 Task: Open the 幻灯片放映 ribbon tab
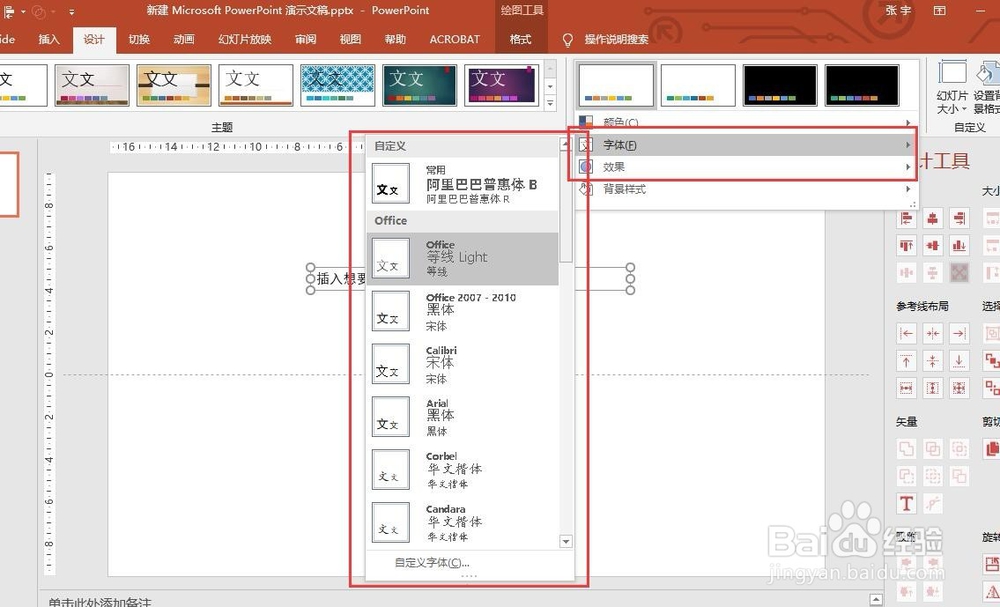coord(245,40)
